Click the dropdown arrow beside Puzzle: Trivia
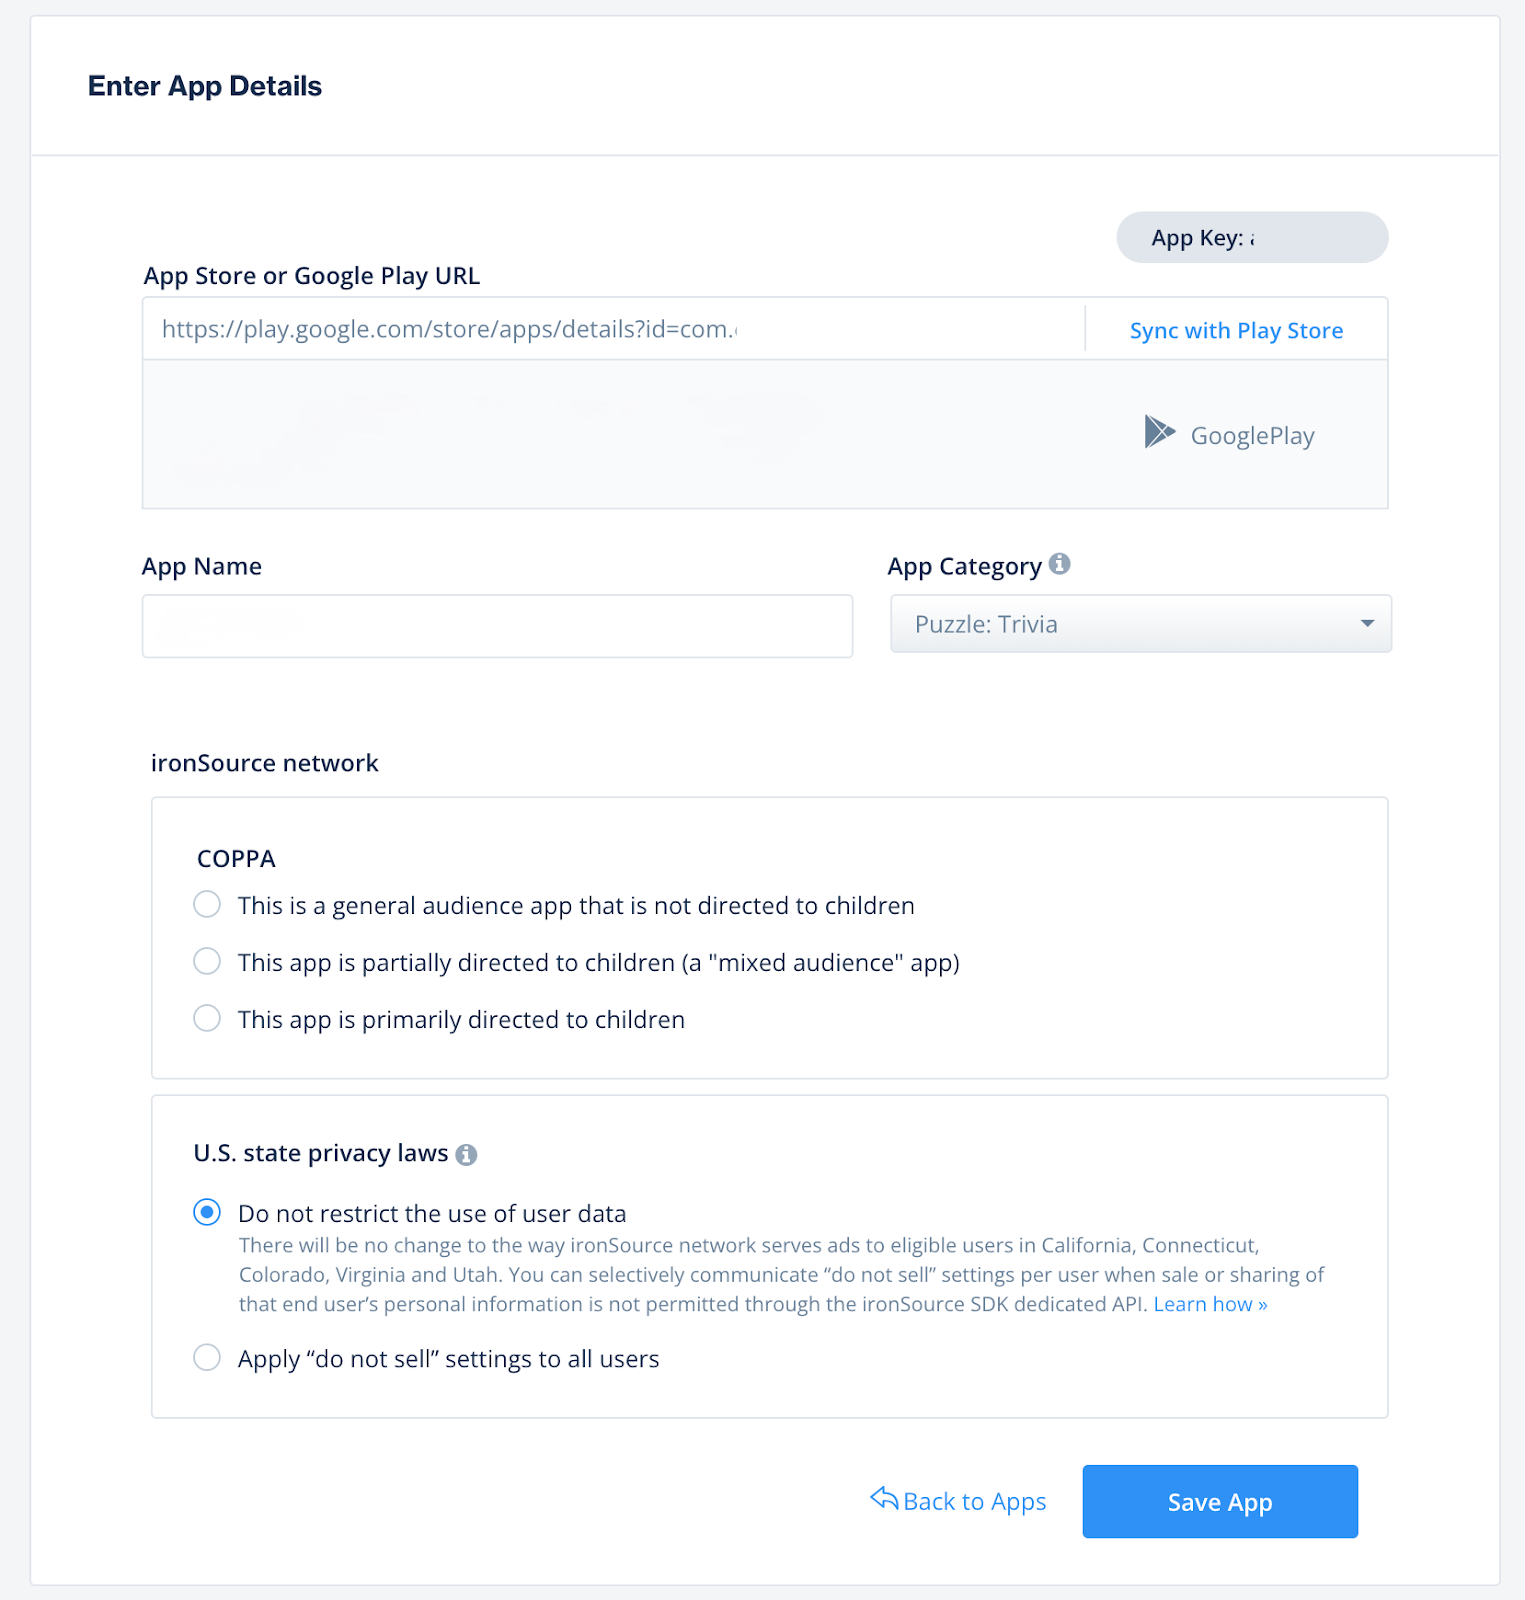This screenshot has height=1600, width=1525. click(1367, 624)
